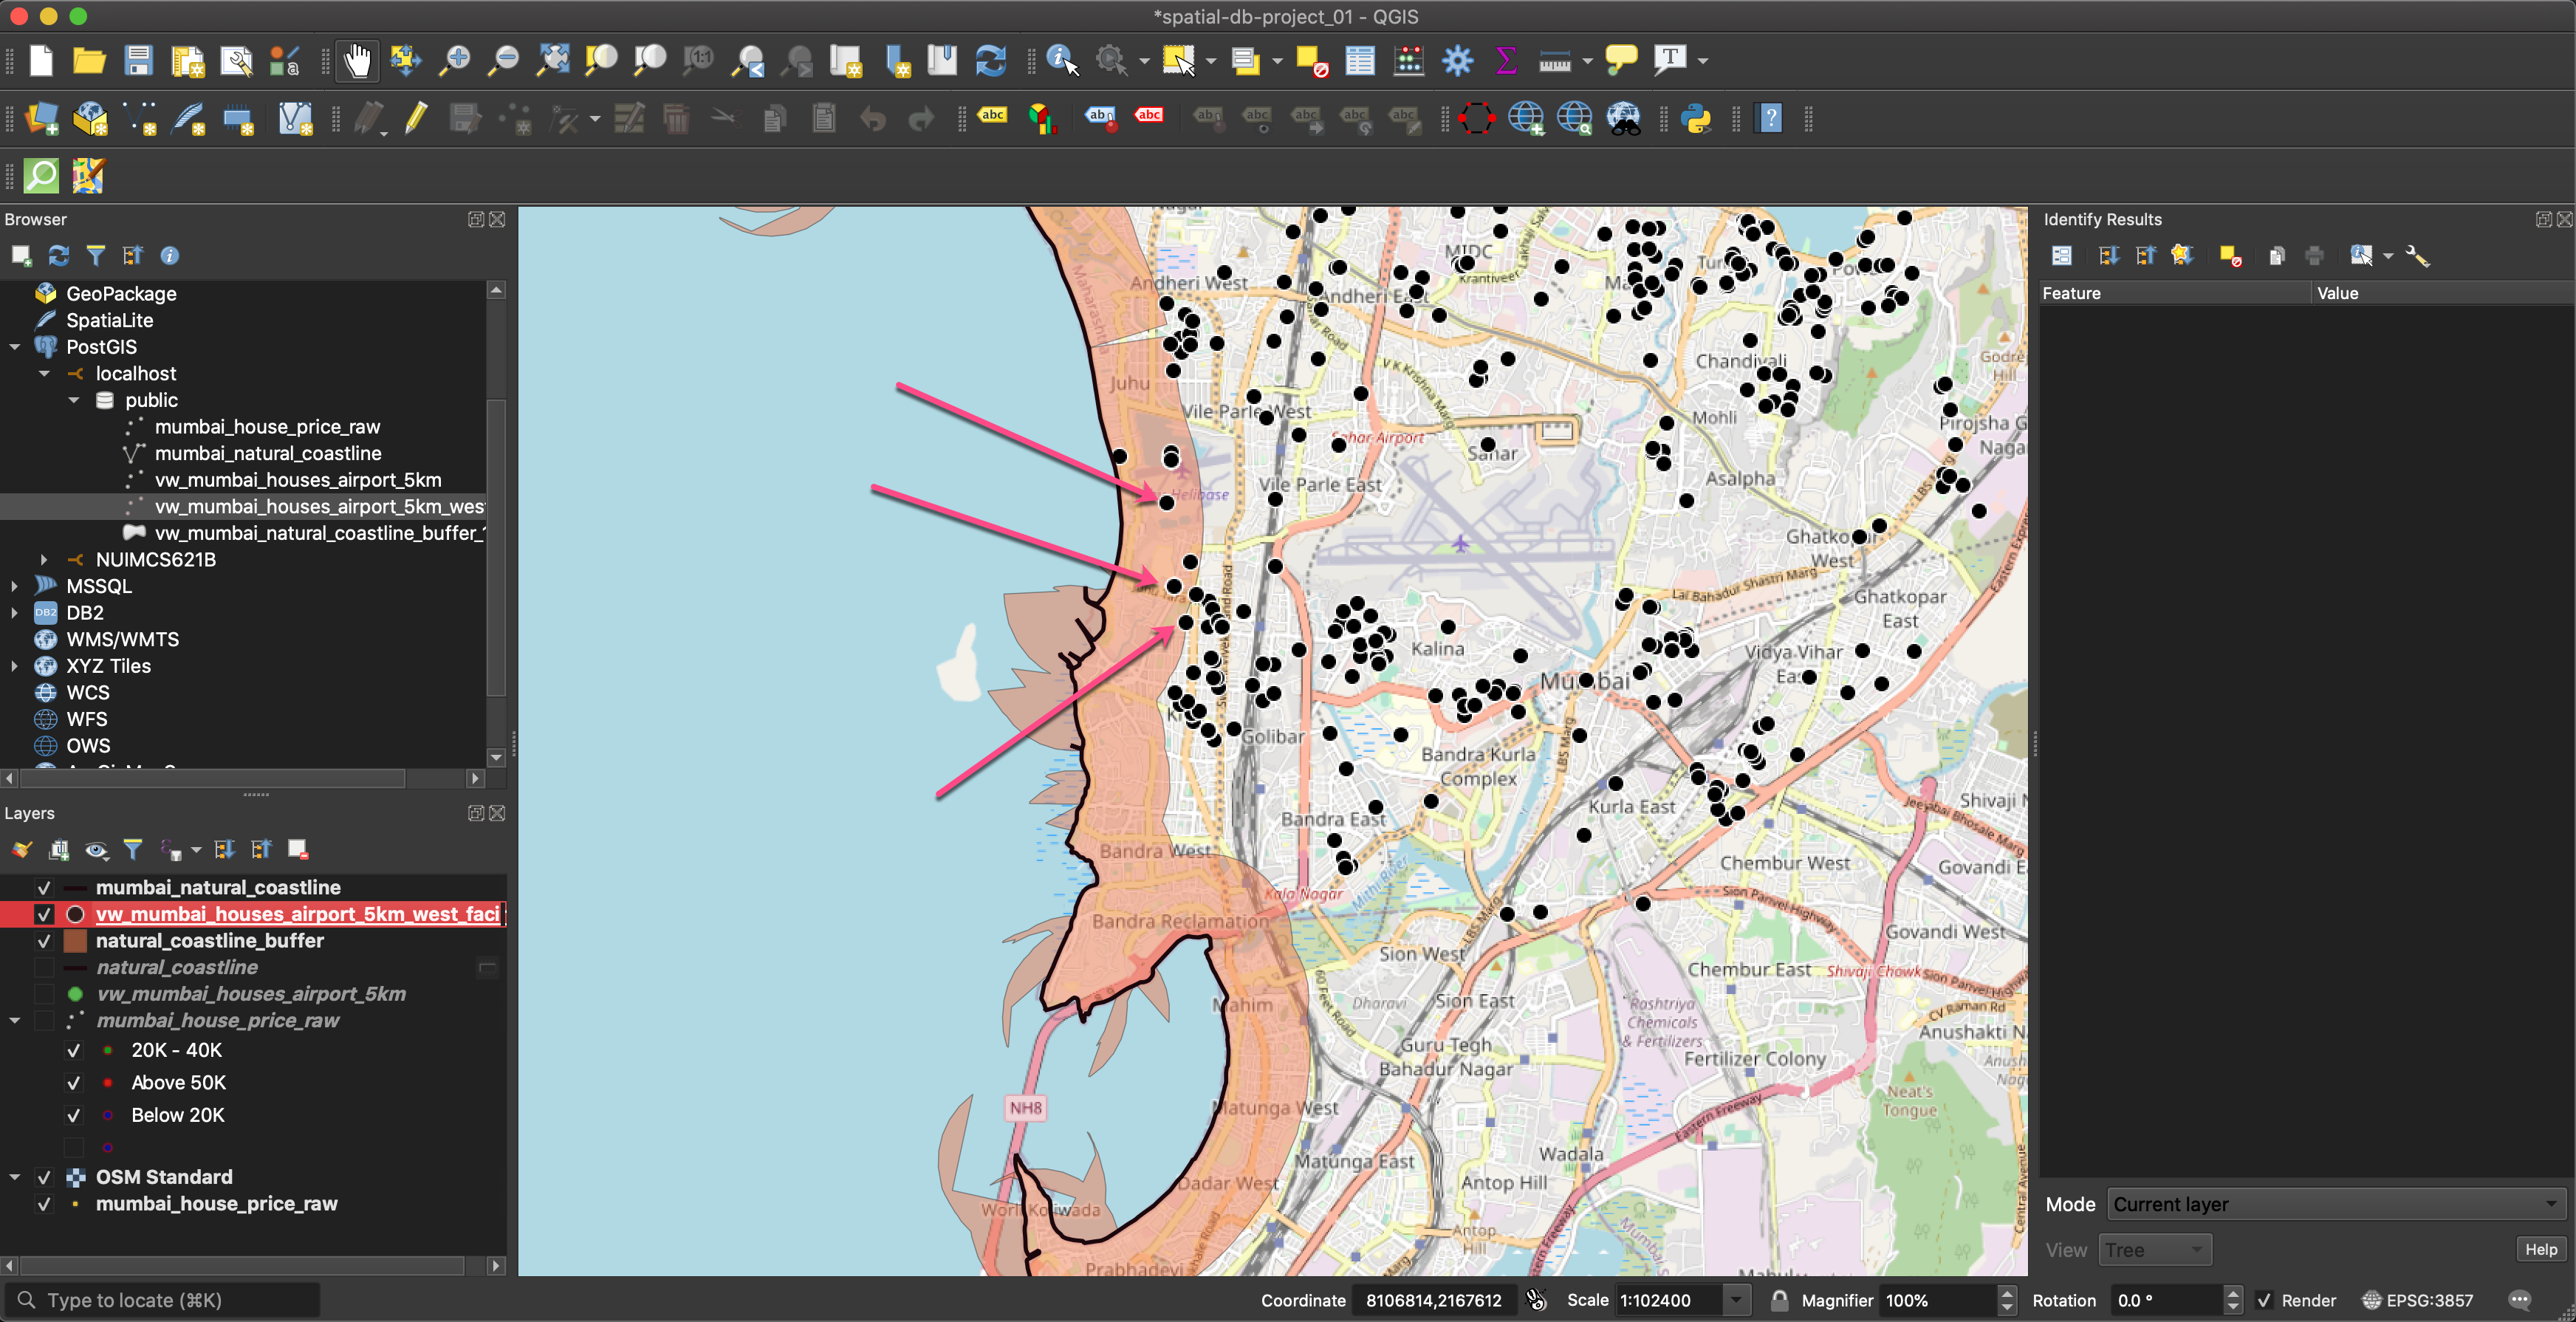The height and width of the screenshot is (1322, 2576).
Task: Click the Save Project icon
Action: (x=138, y=61)
